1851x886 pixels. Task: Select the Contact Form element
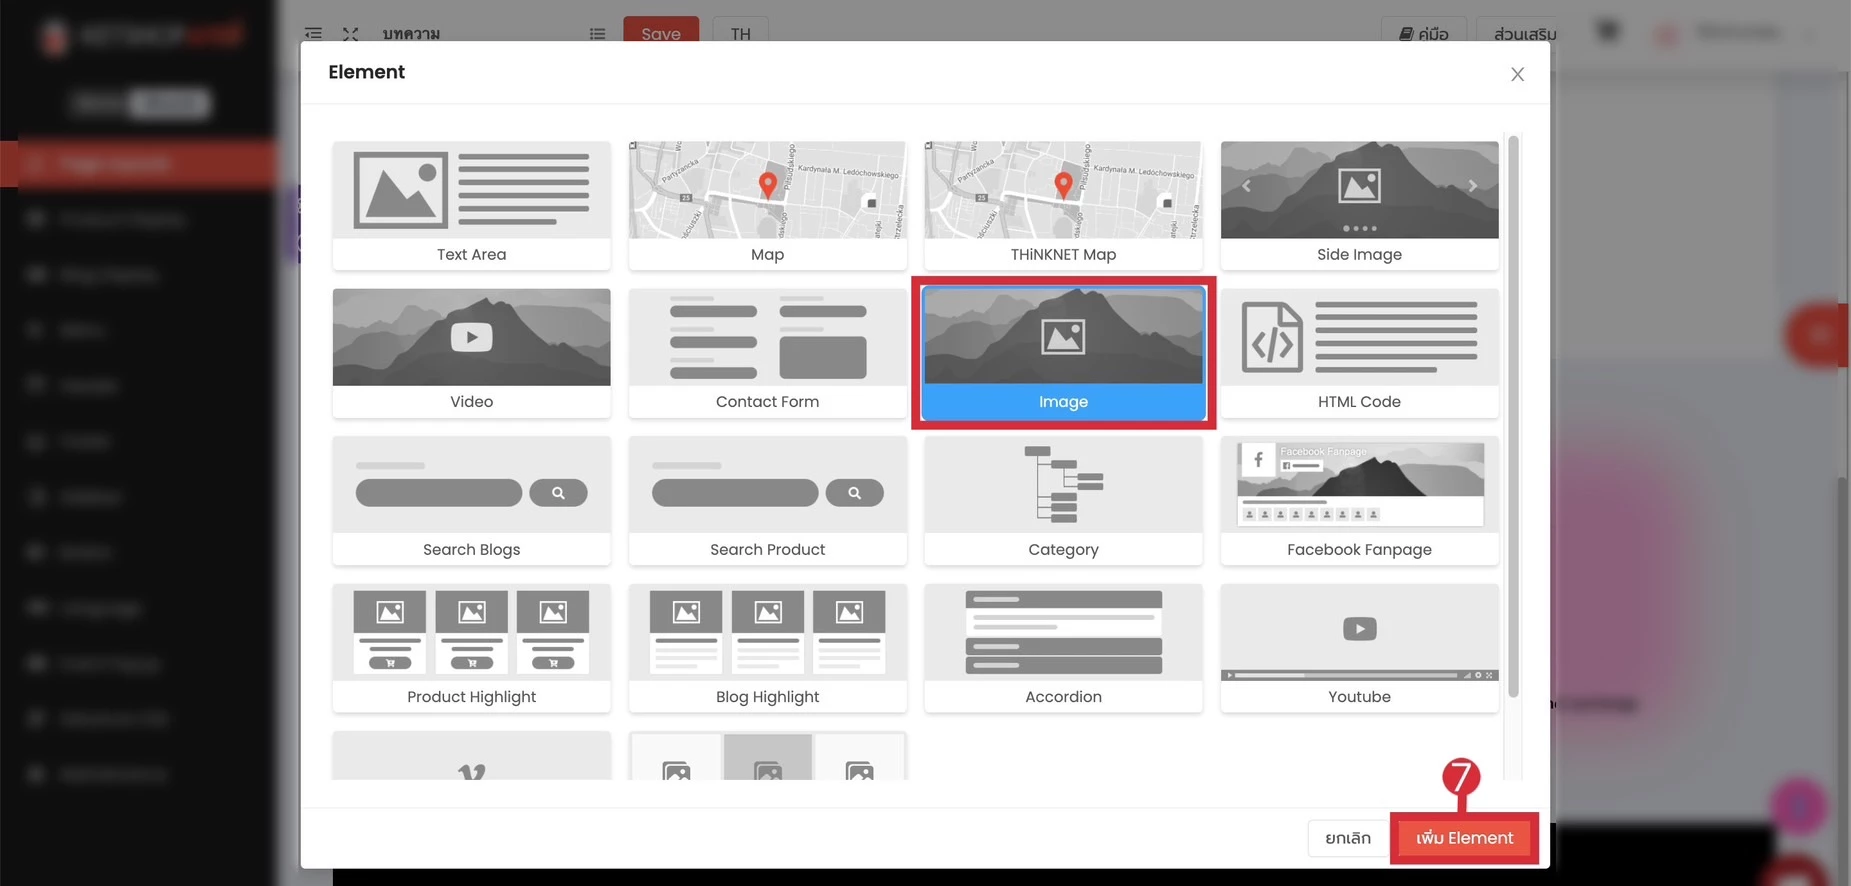click(767, 352)
